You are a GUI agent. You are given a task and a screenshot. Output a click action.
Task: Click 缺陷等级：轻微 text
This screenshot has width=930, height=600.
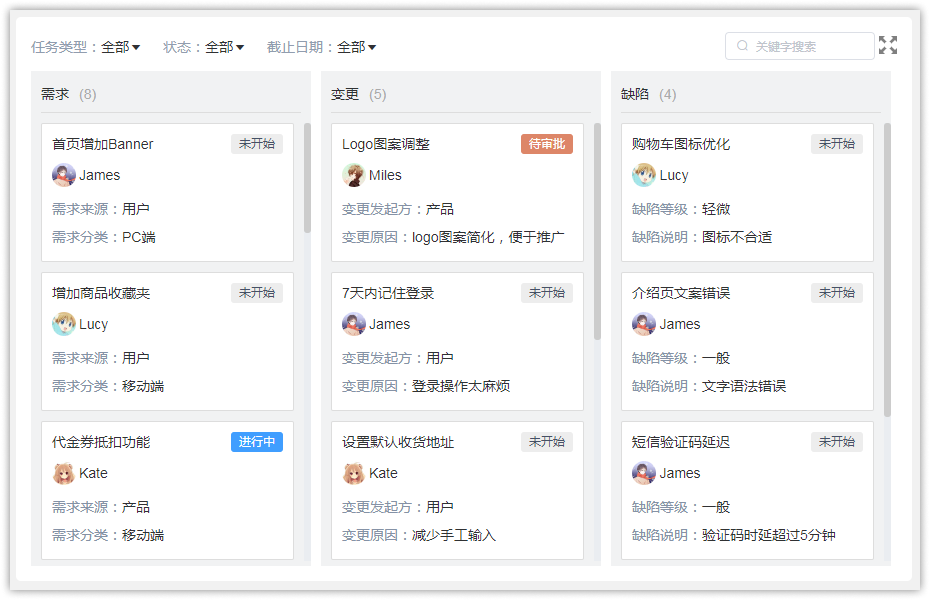pyautogui.click(x=681, y=209)
